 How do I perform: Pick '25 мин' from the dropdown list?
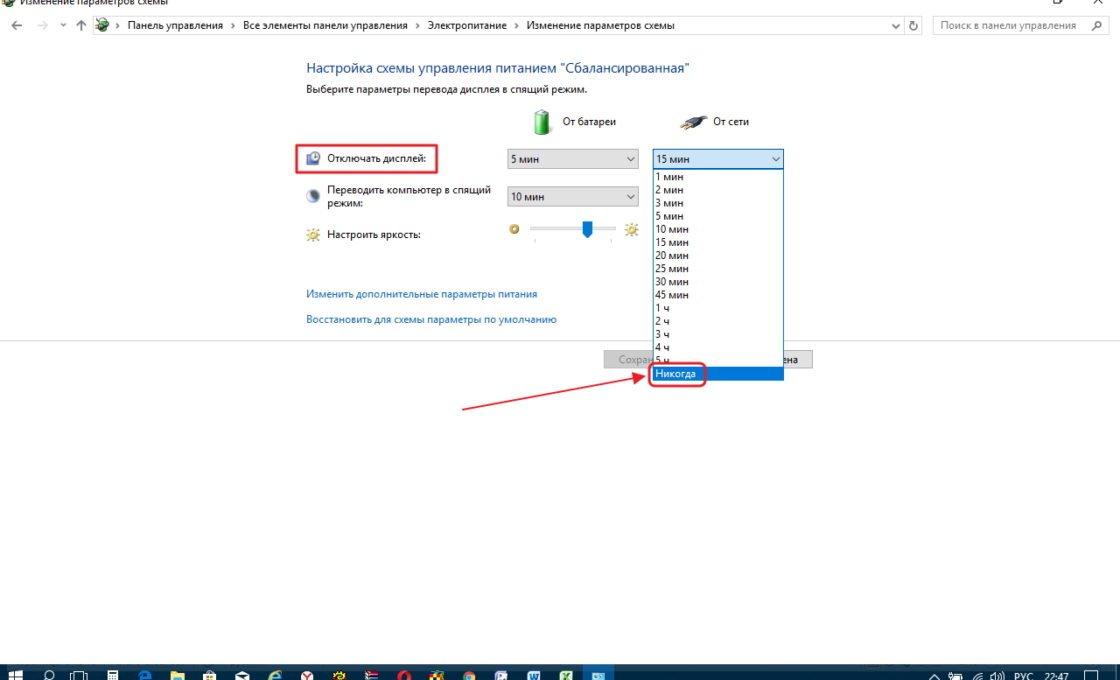pyautogui.click(x=718, y=269)
